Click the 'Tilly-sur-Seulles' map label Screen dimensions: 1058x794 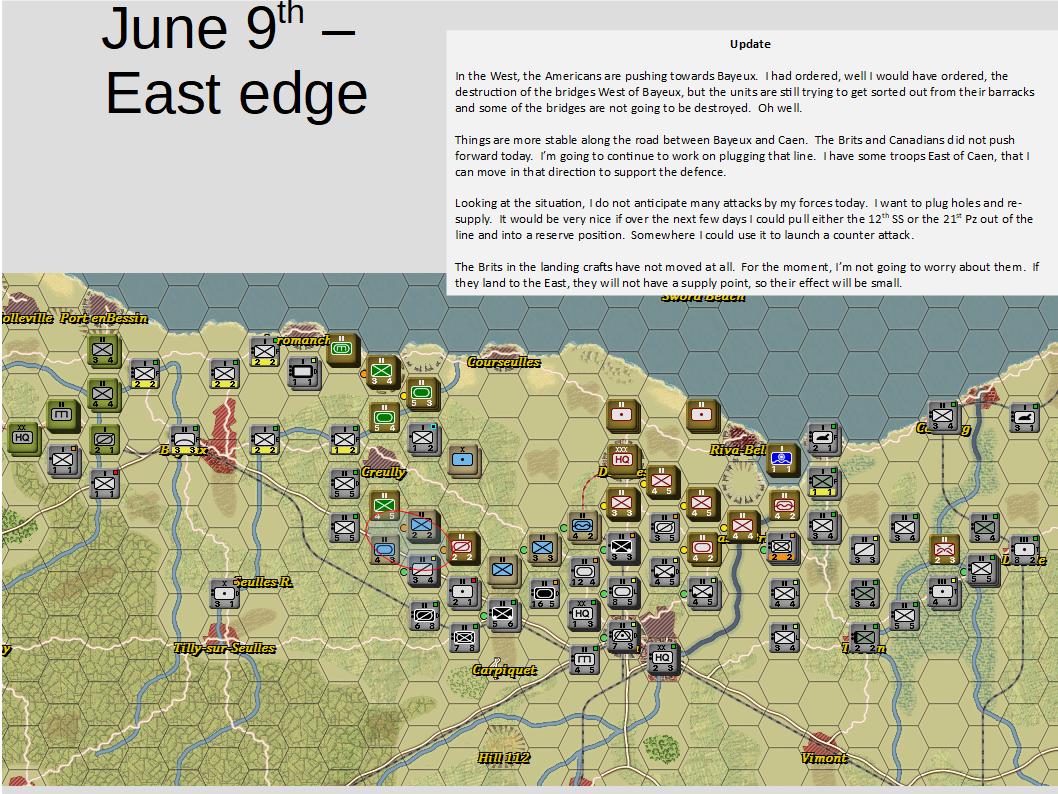(x=224, y=648)
